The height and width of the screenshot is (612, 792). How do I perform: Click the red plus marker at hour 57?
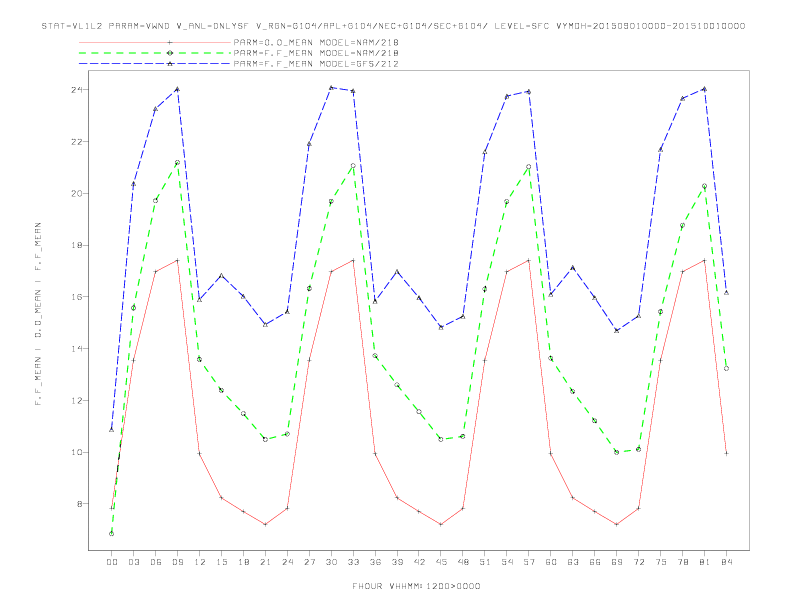(529, 261)
